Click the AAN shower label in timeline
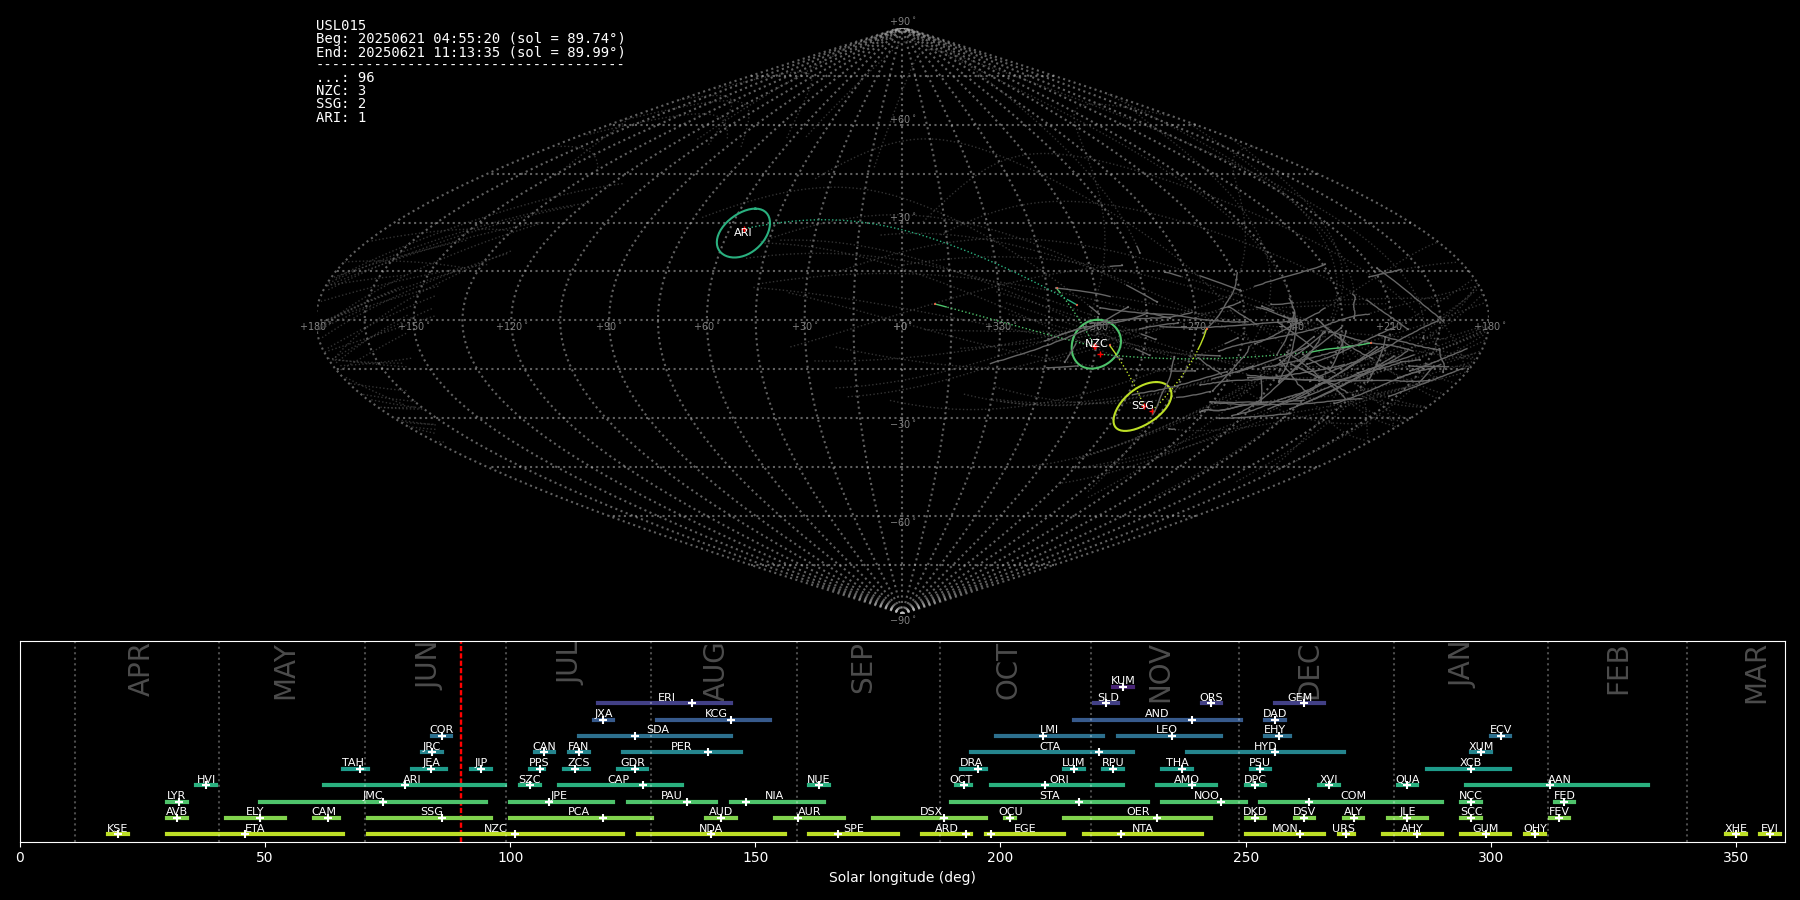 1559,780
